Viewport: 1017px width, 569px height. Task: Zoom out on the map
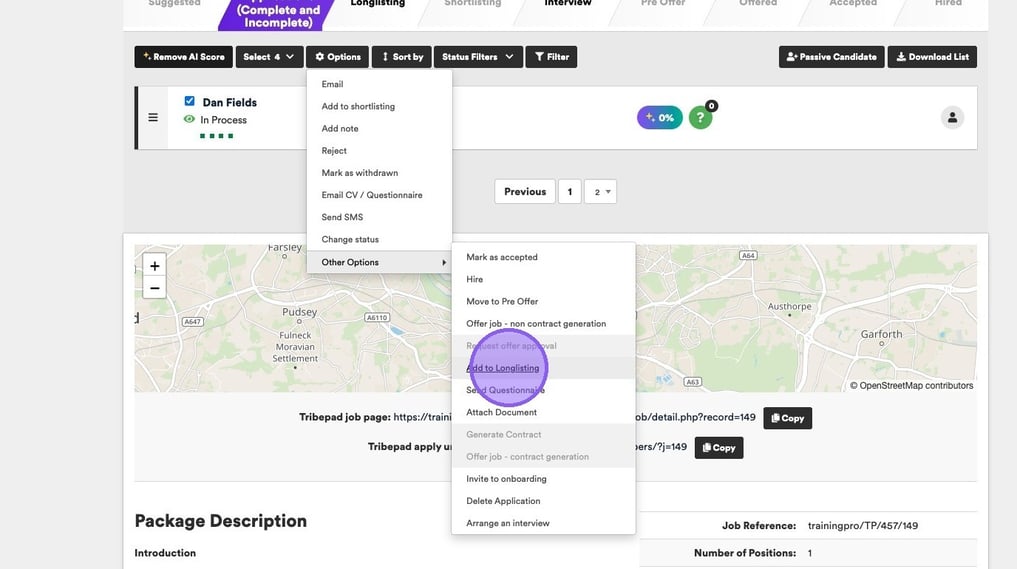[x=154, y=288]
